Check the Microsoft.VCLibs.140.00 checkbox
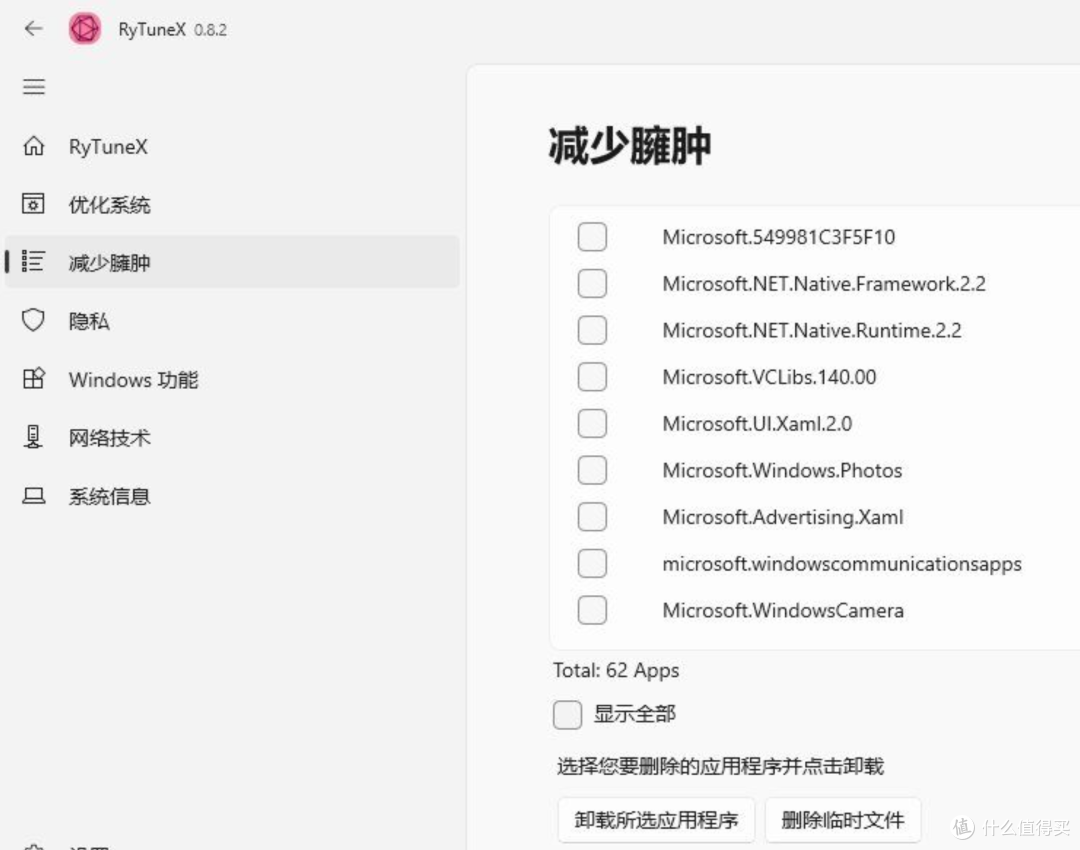 (x=592, y=377)
